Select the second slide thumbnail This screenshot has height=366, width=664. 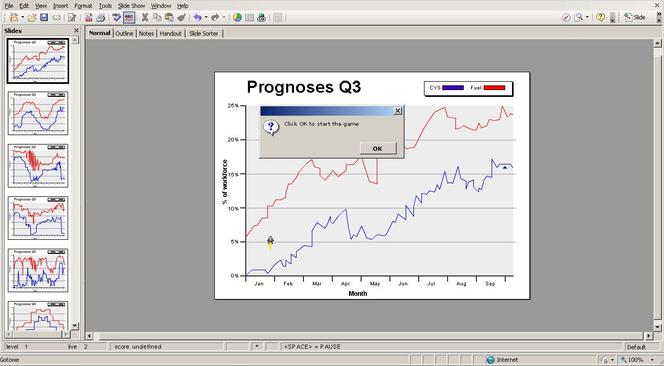(x=38, y=113)
